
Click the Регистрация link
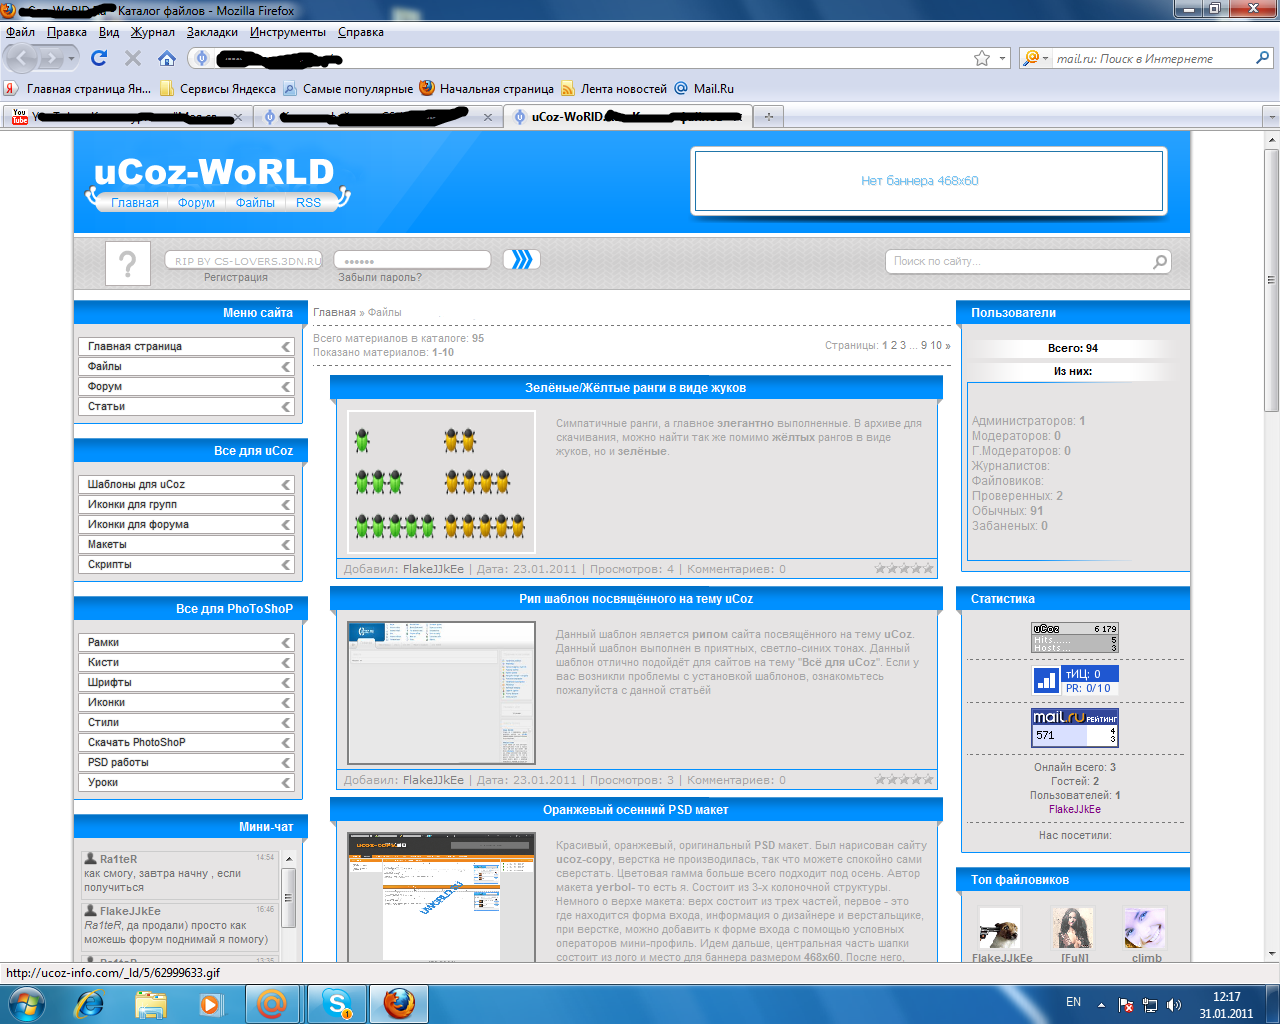pos(236,277)
